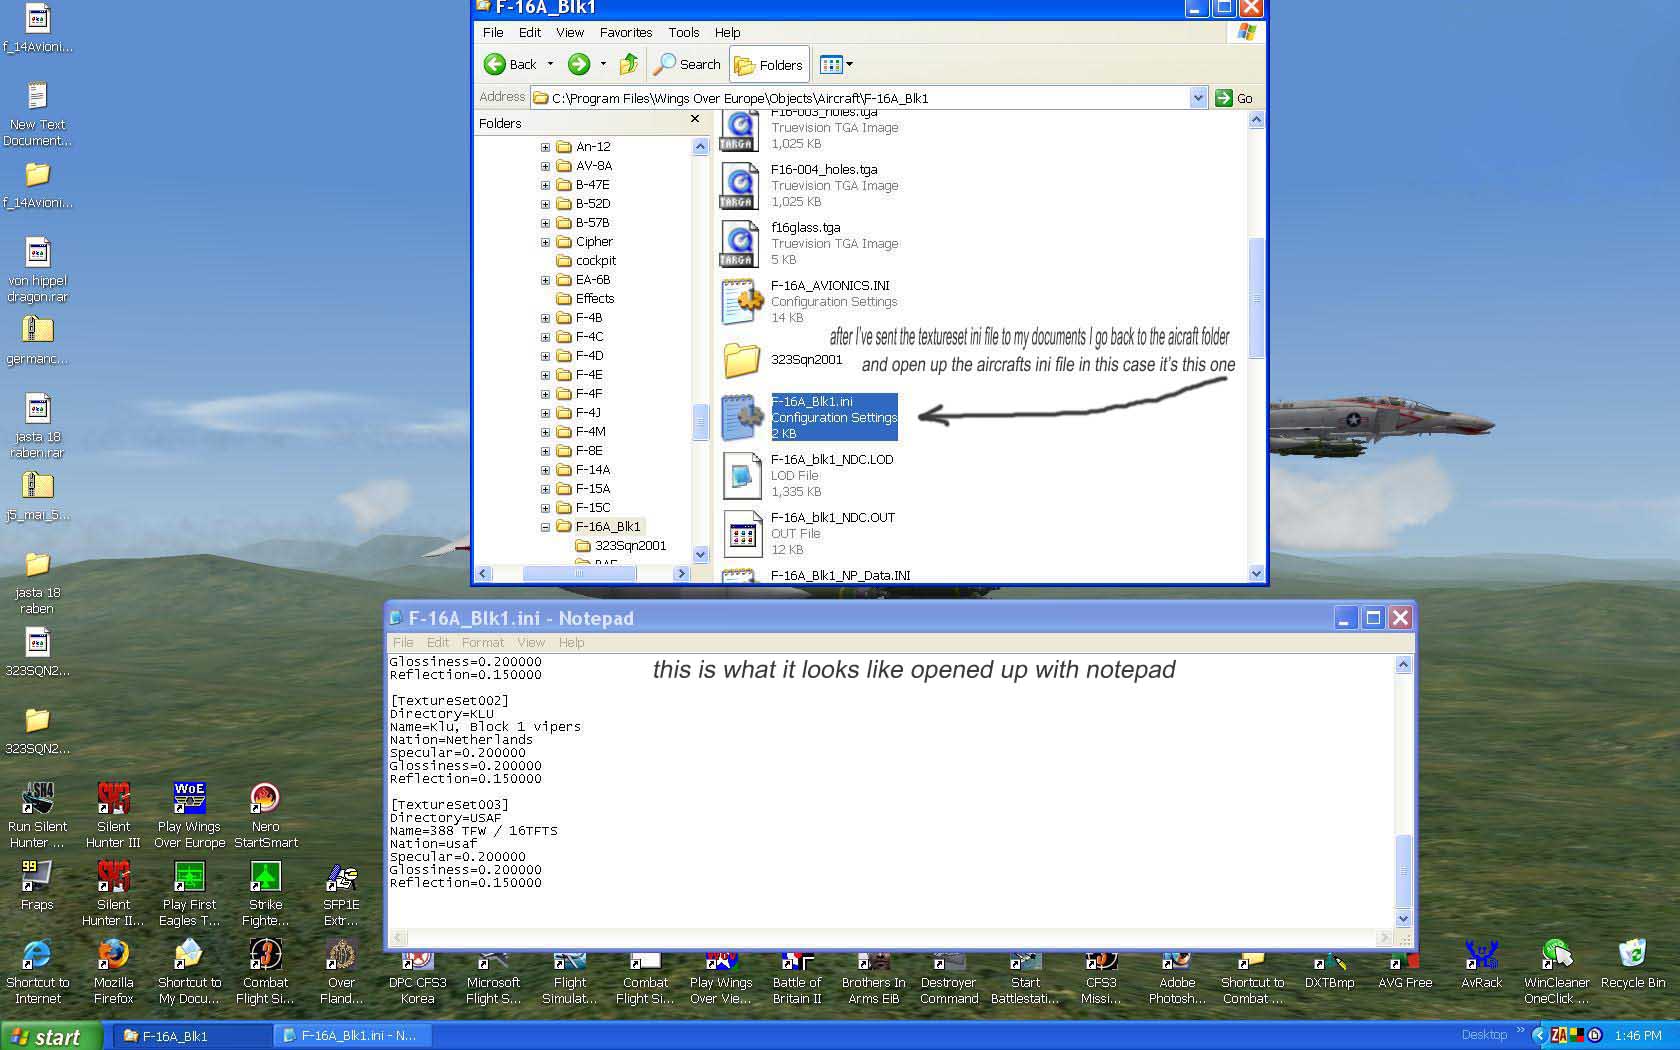Click the ZoneAlarm icon in system tray
The image size is (1680, 1050).
point(1558,1036)
